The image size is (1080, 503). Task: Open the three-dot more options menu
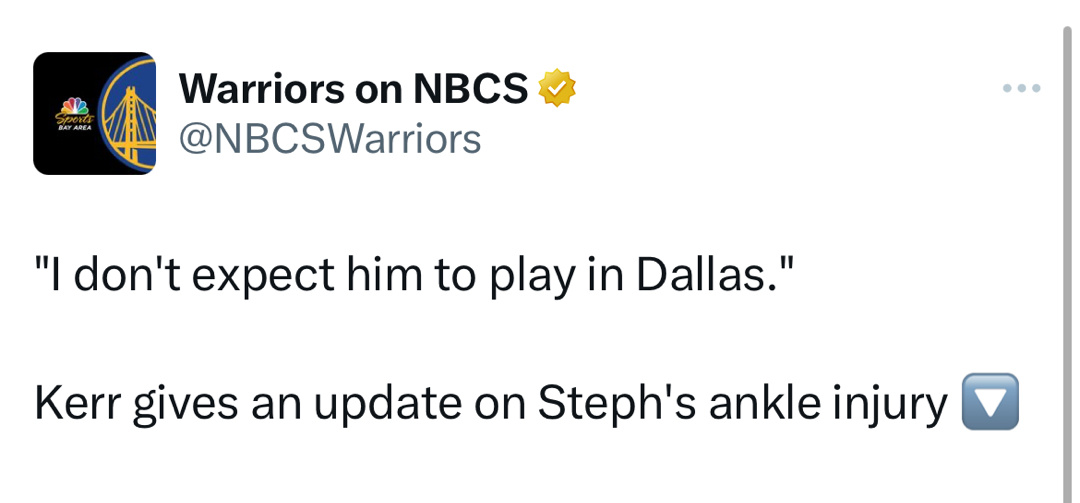tap(1022, 89)
